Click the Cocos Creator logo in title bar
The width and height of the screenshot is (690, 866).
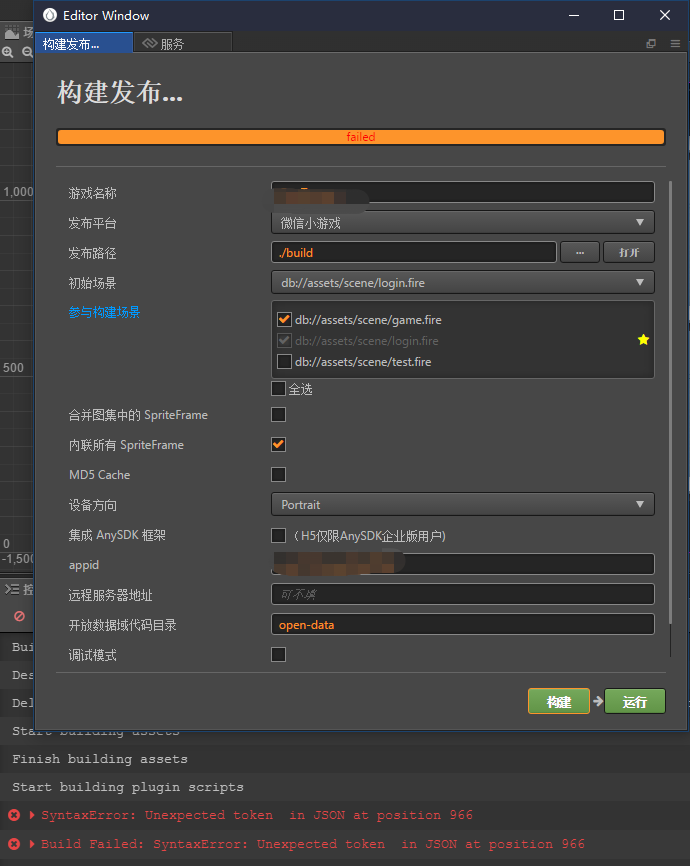50,15
